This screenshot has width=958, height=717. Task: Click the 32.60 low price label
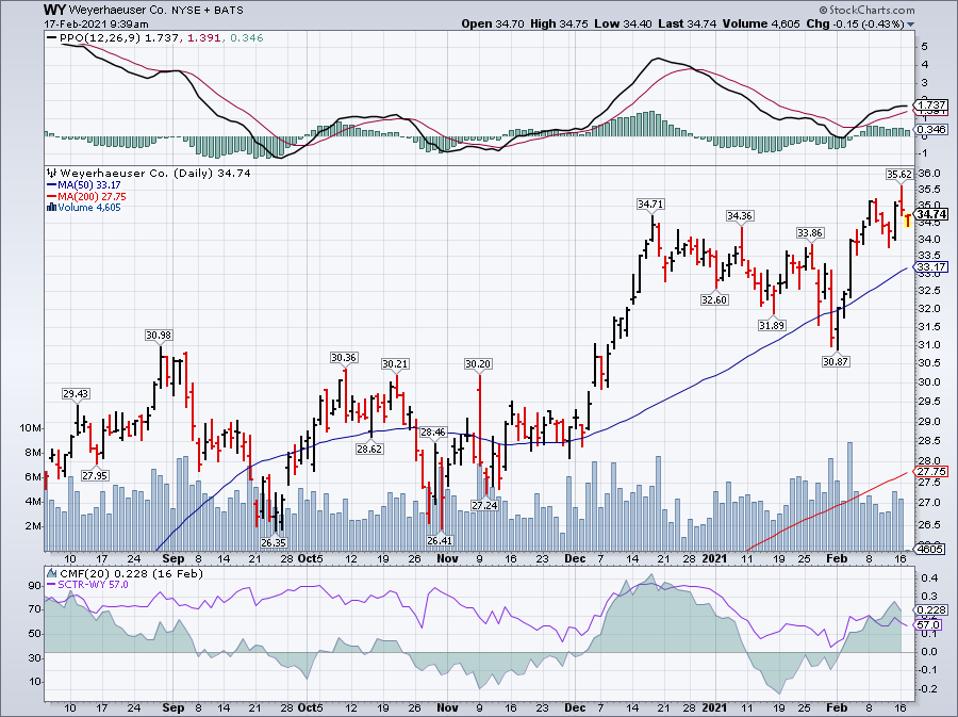click(x=714, y=300)
